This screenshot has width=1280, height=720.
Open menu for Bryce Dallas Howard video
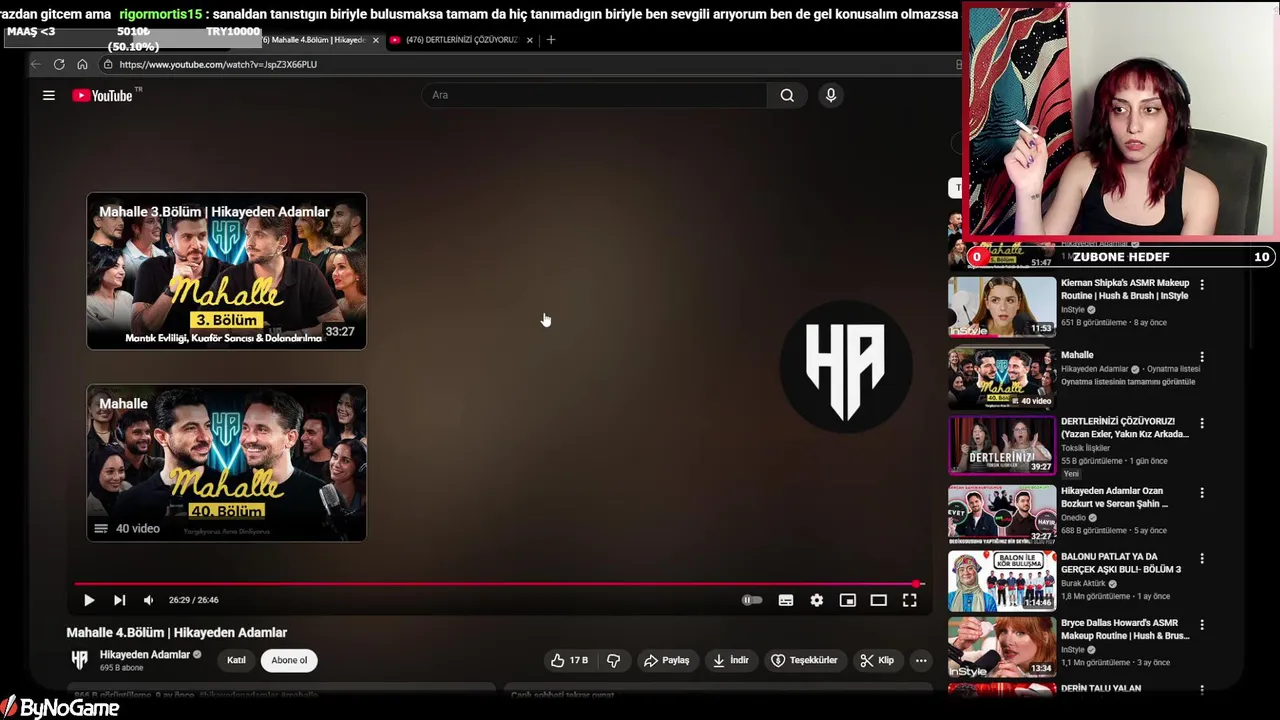[1202, 625]
